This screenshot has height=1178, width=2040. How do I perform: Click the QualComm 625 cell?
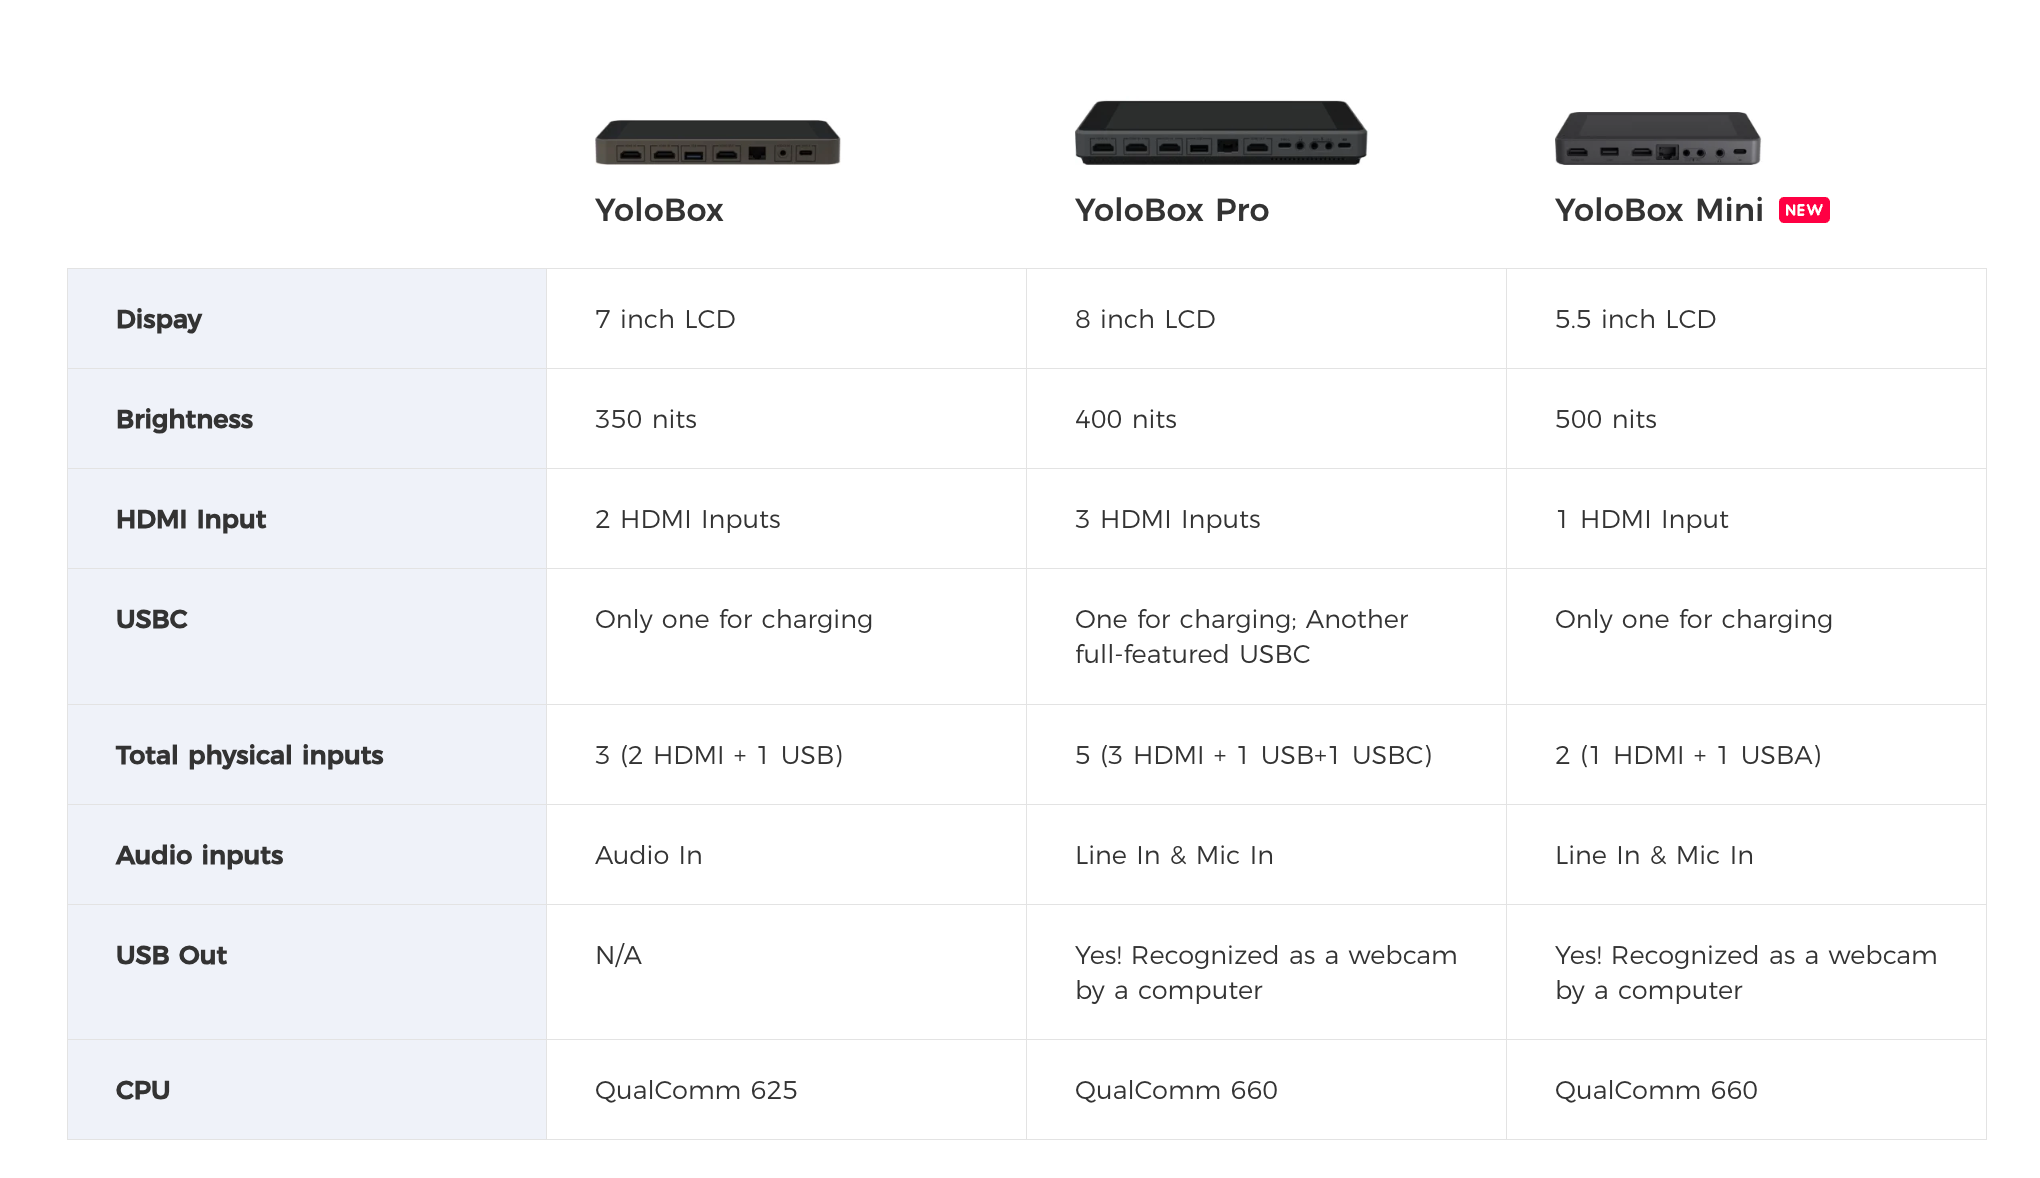786,1090
